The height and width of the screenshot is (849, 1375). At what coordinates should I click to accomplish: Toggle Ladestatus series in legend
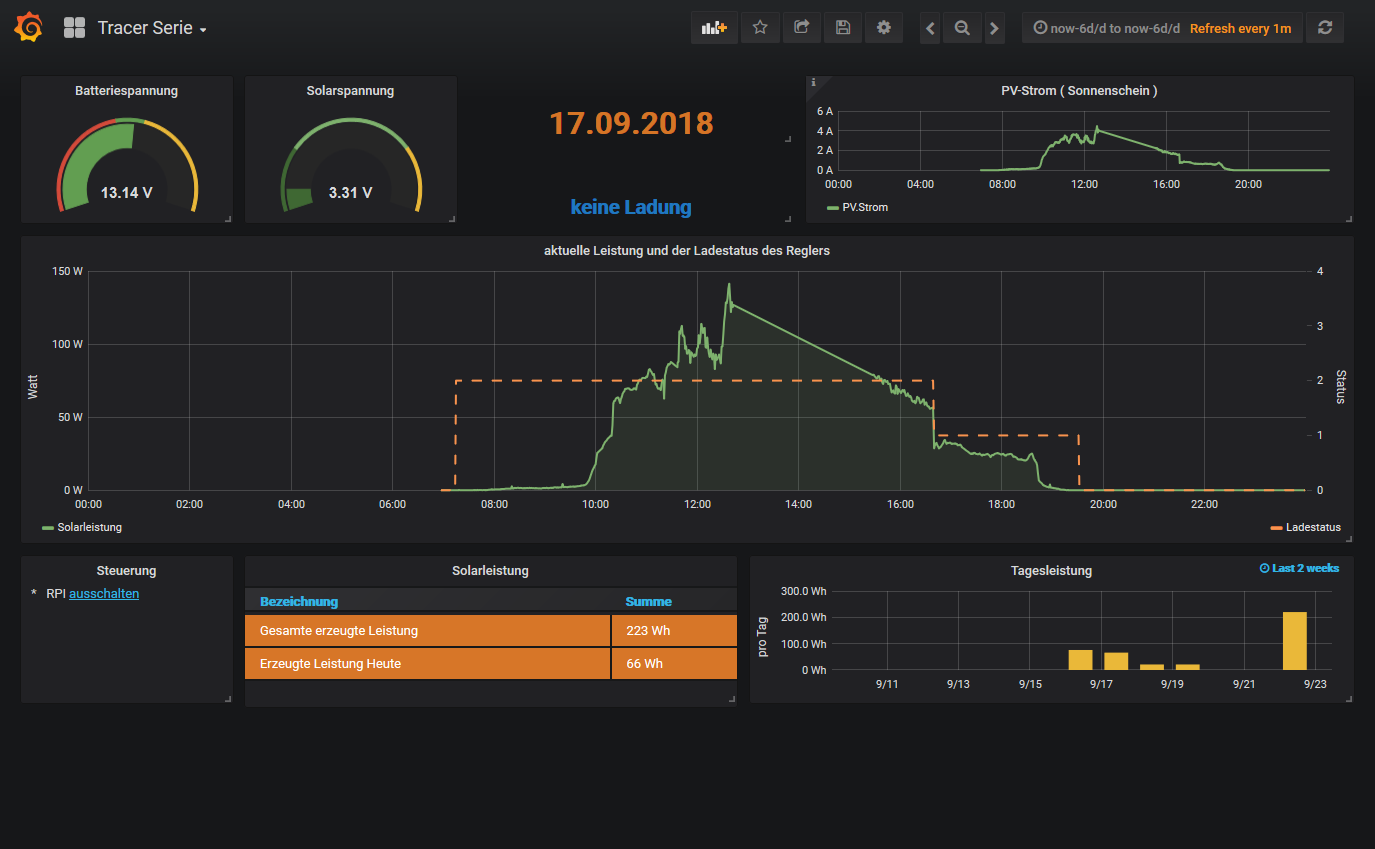[x=1312, y=527]
